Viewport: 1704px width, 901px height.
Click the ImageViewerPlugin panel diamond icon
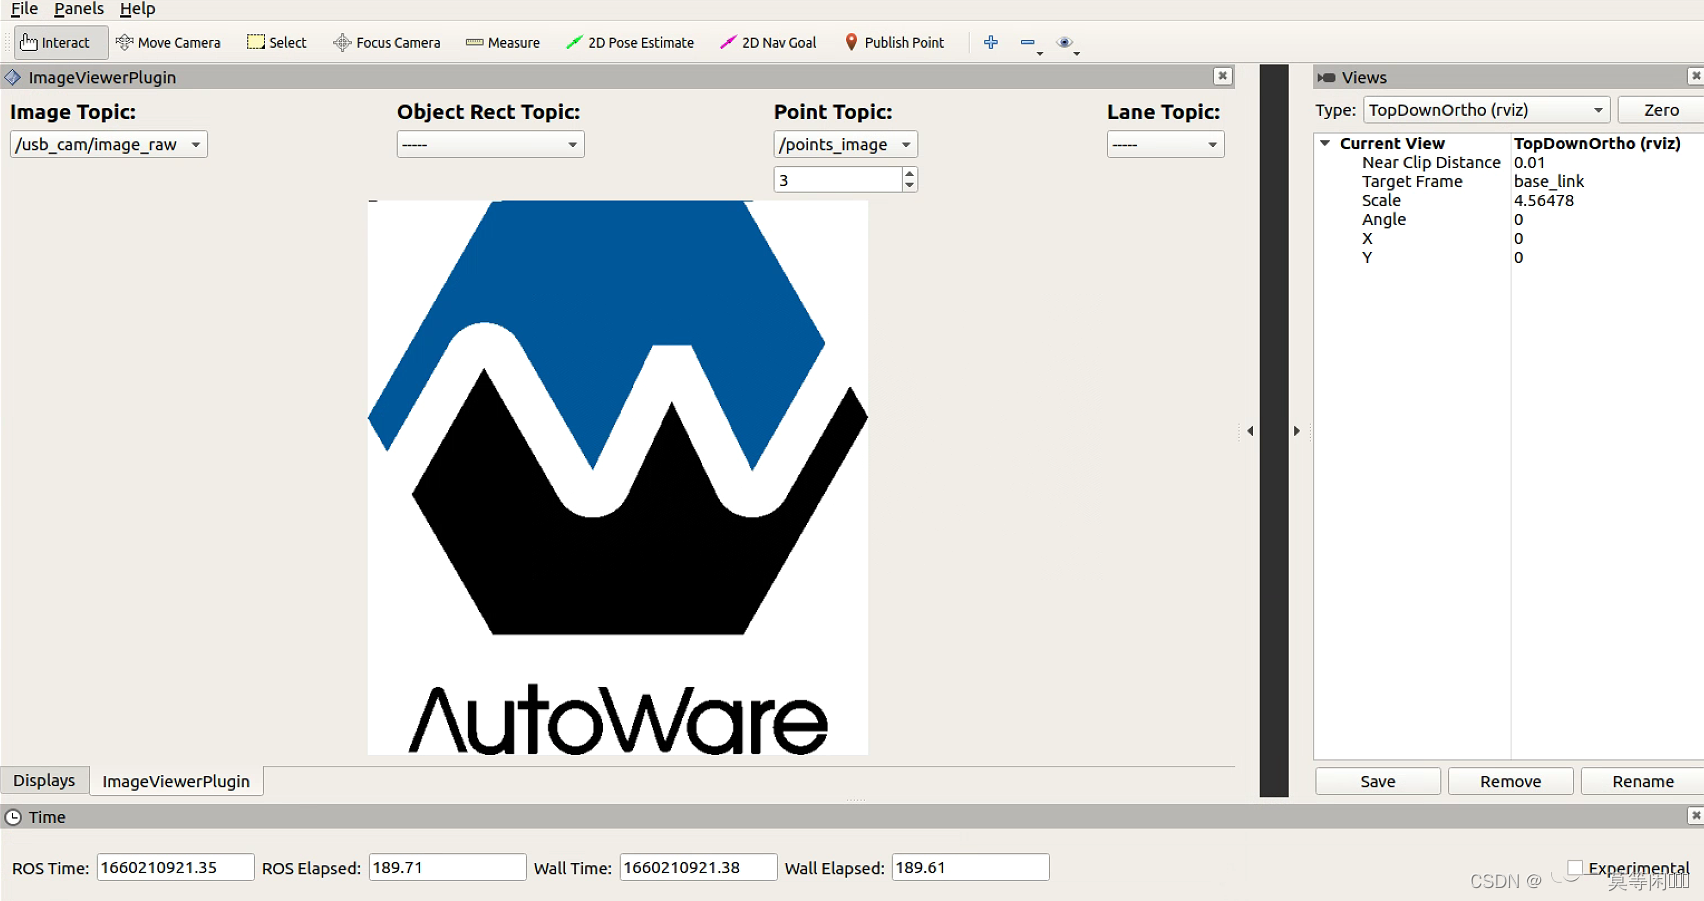coord(13,77)
